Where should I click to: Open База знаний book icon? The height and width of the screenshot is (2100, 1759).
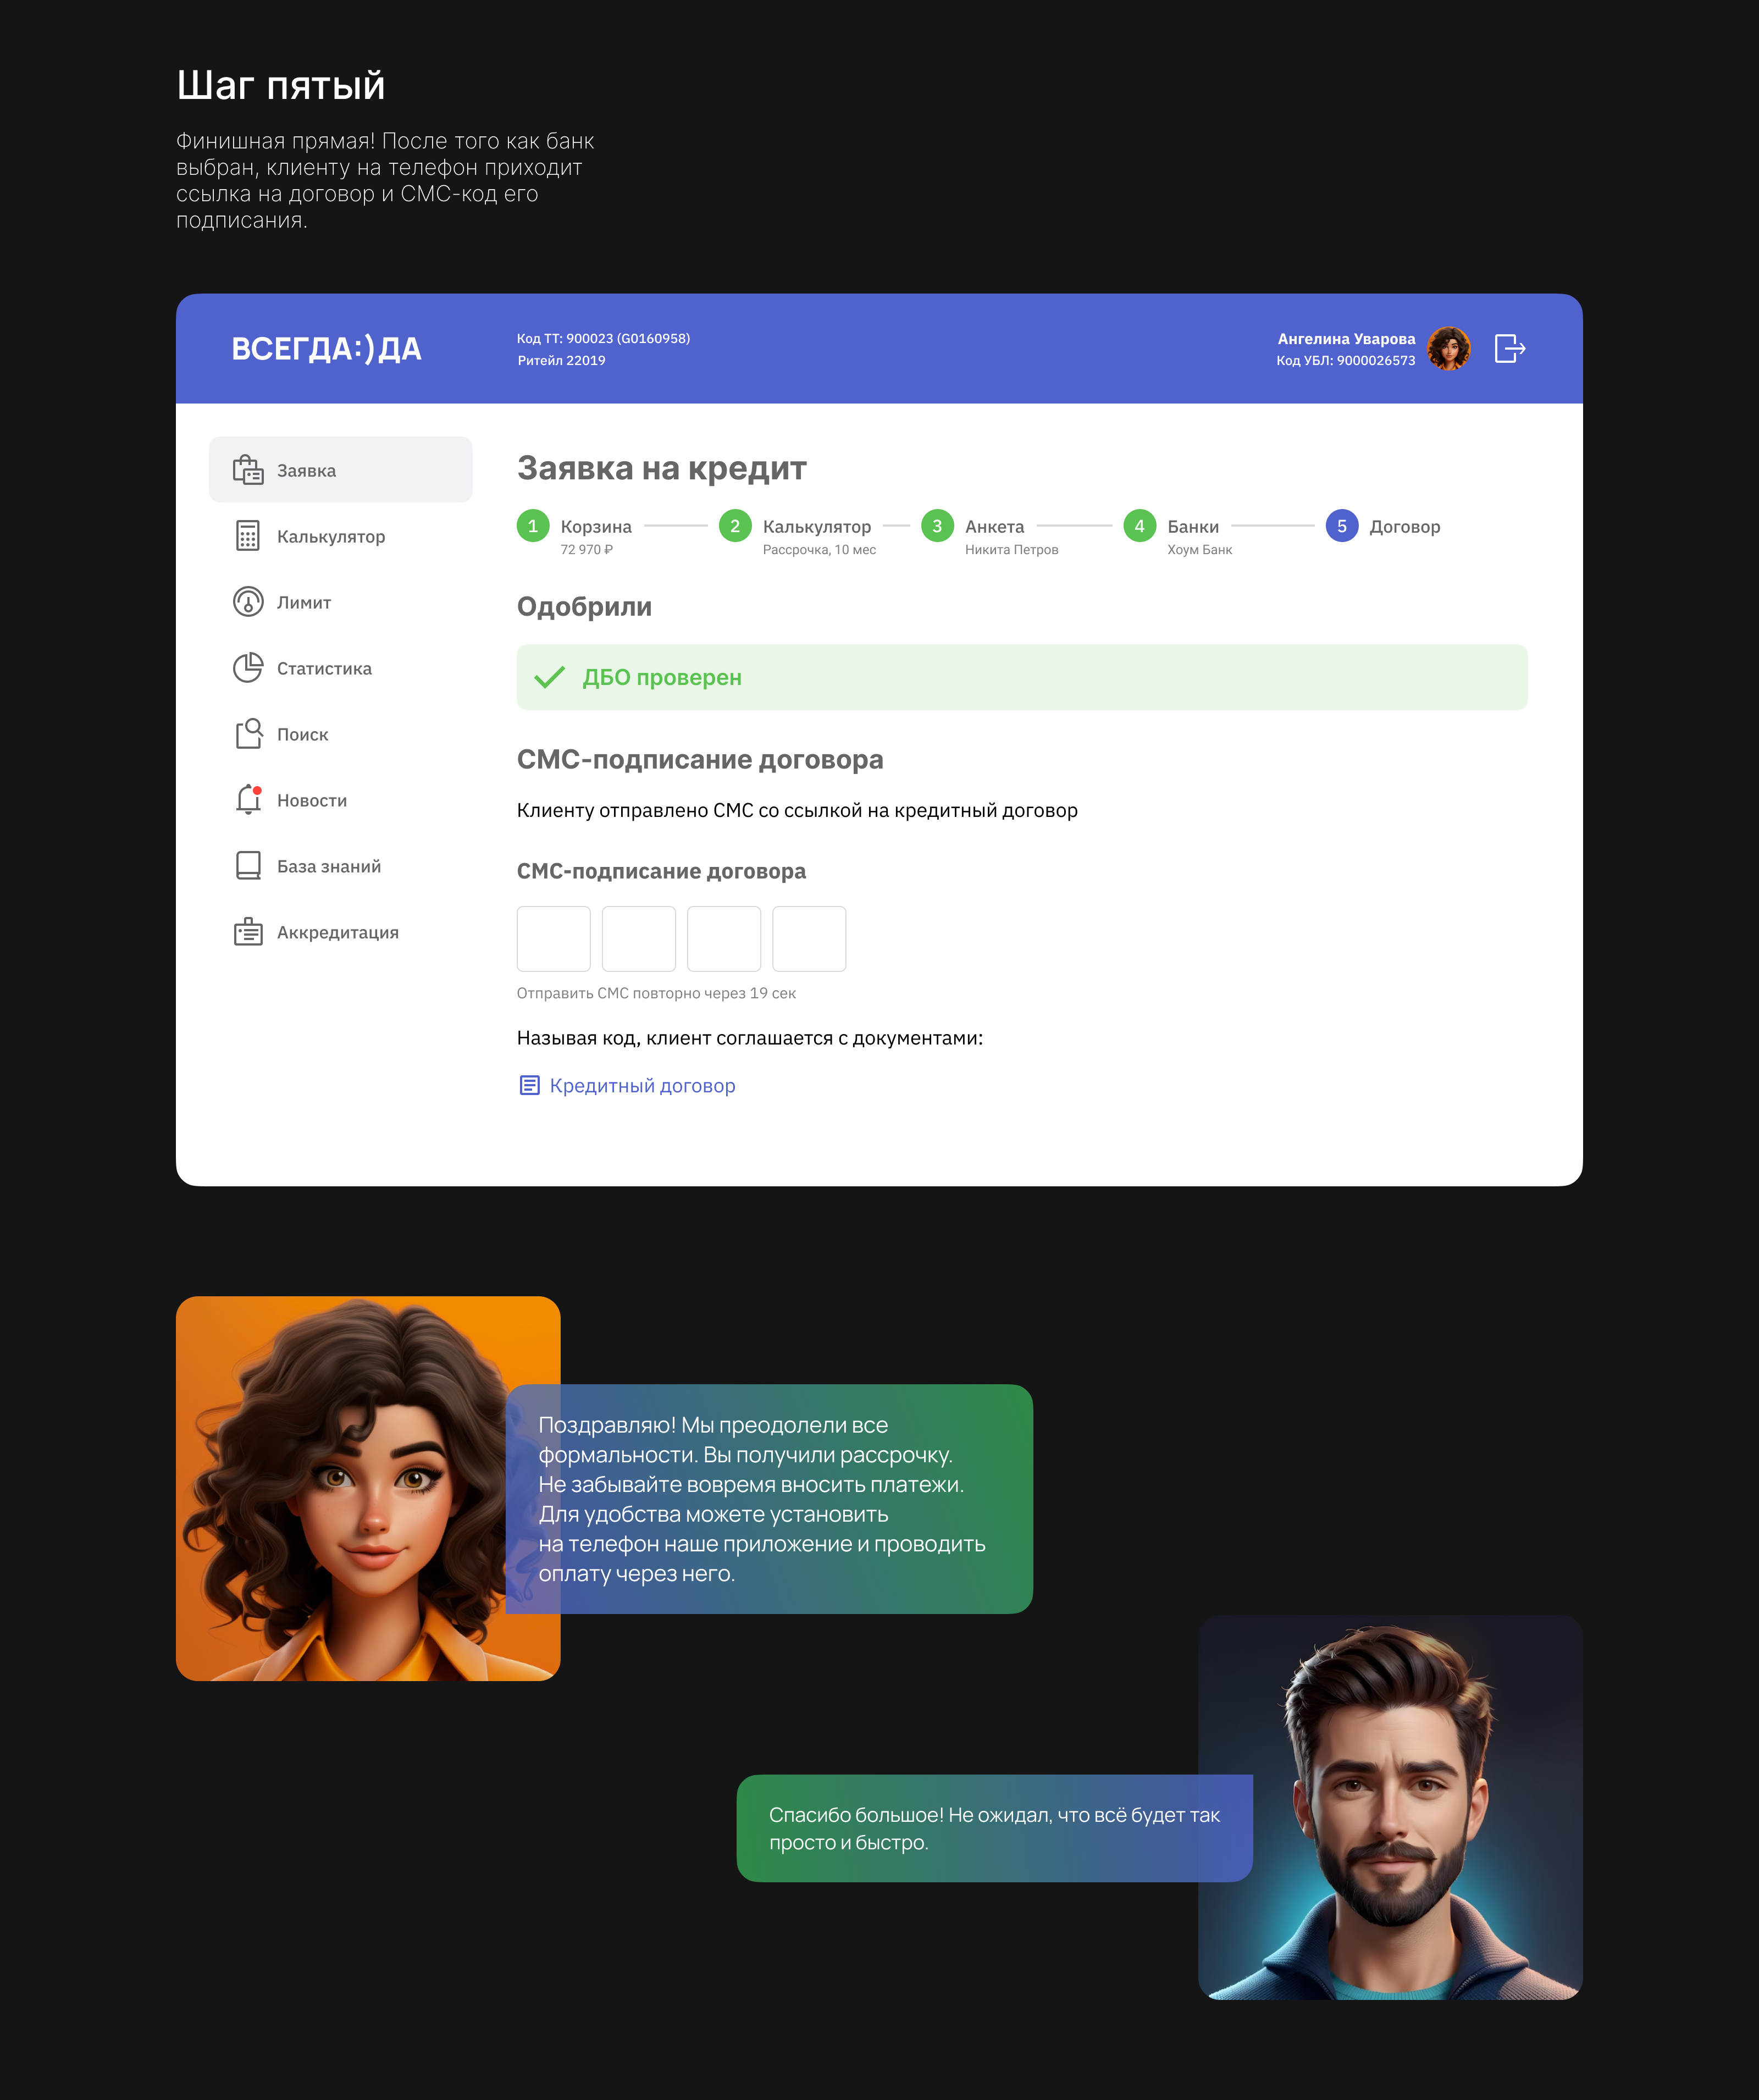click(248, 866)
